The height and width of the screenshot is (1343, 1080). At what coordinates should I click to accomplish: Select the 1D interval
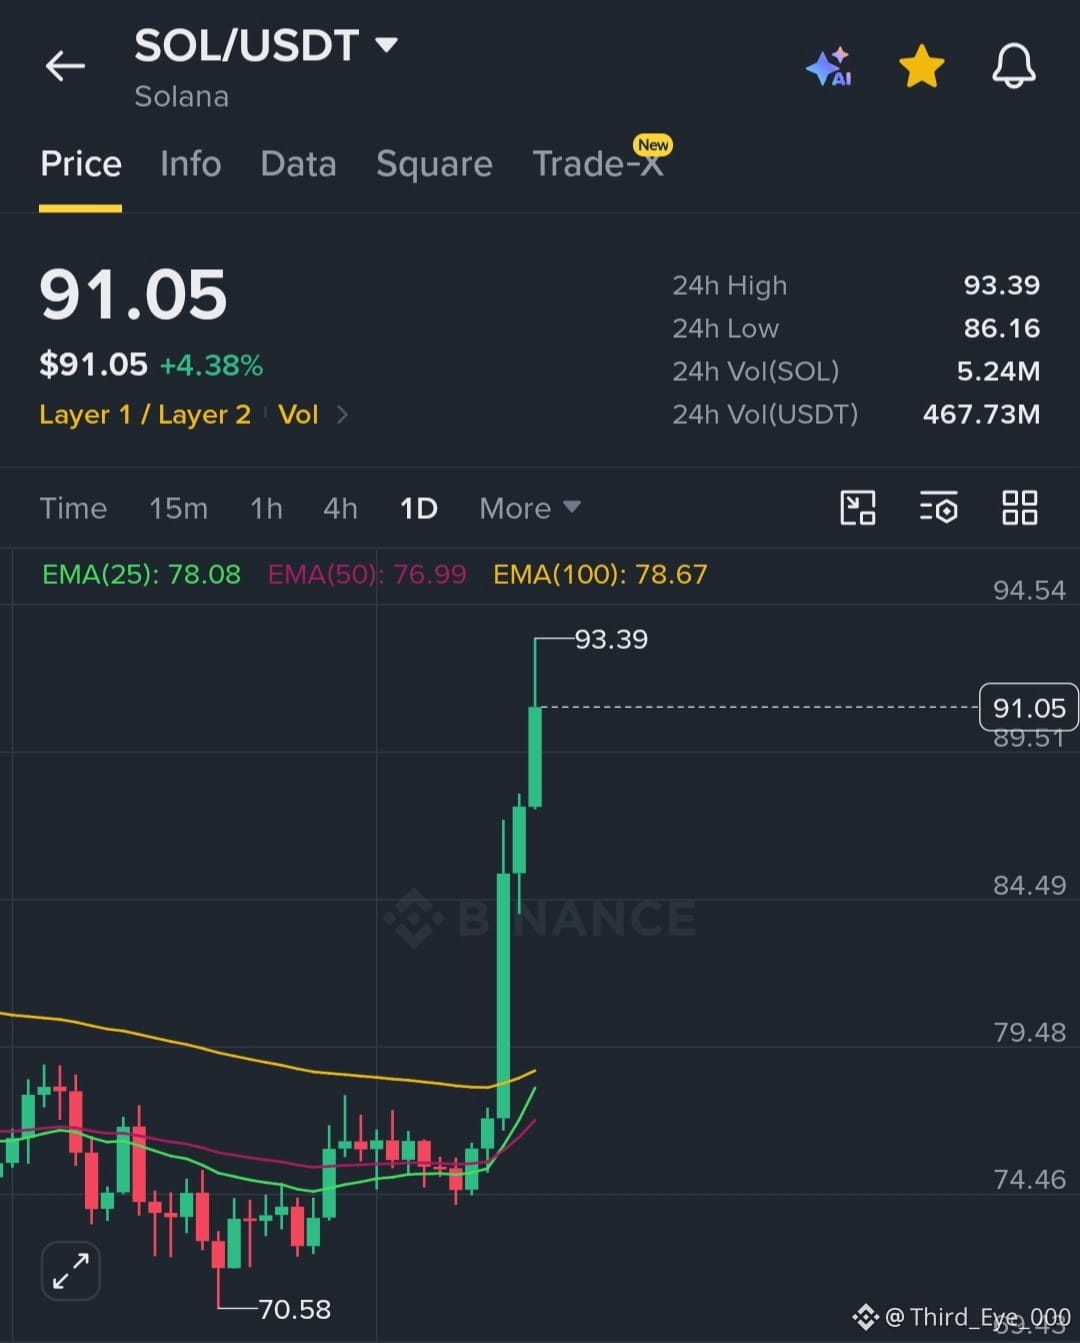(419, 508)
